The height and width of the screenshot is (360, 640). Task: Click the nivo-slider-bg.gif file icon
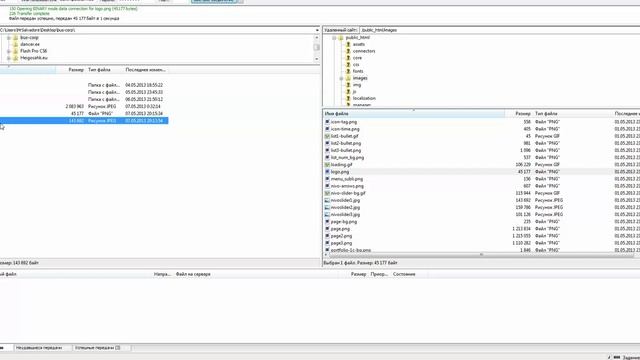point(327,193)
